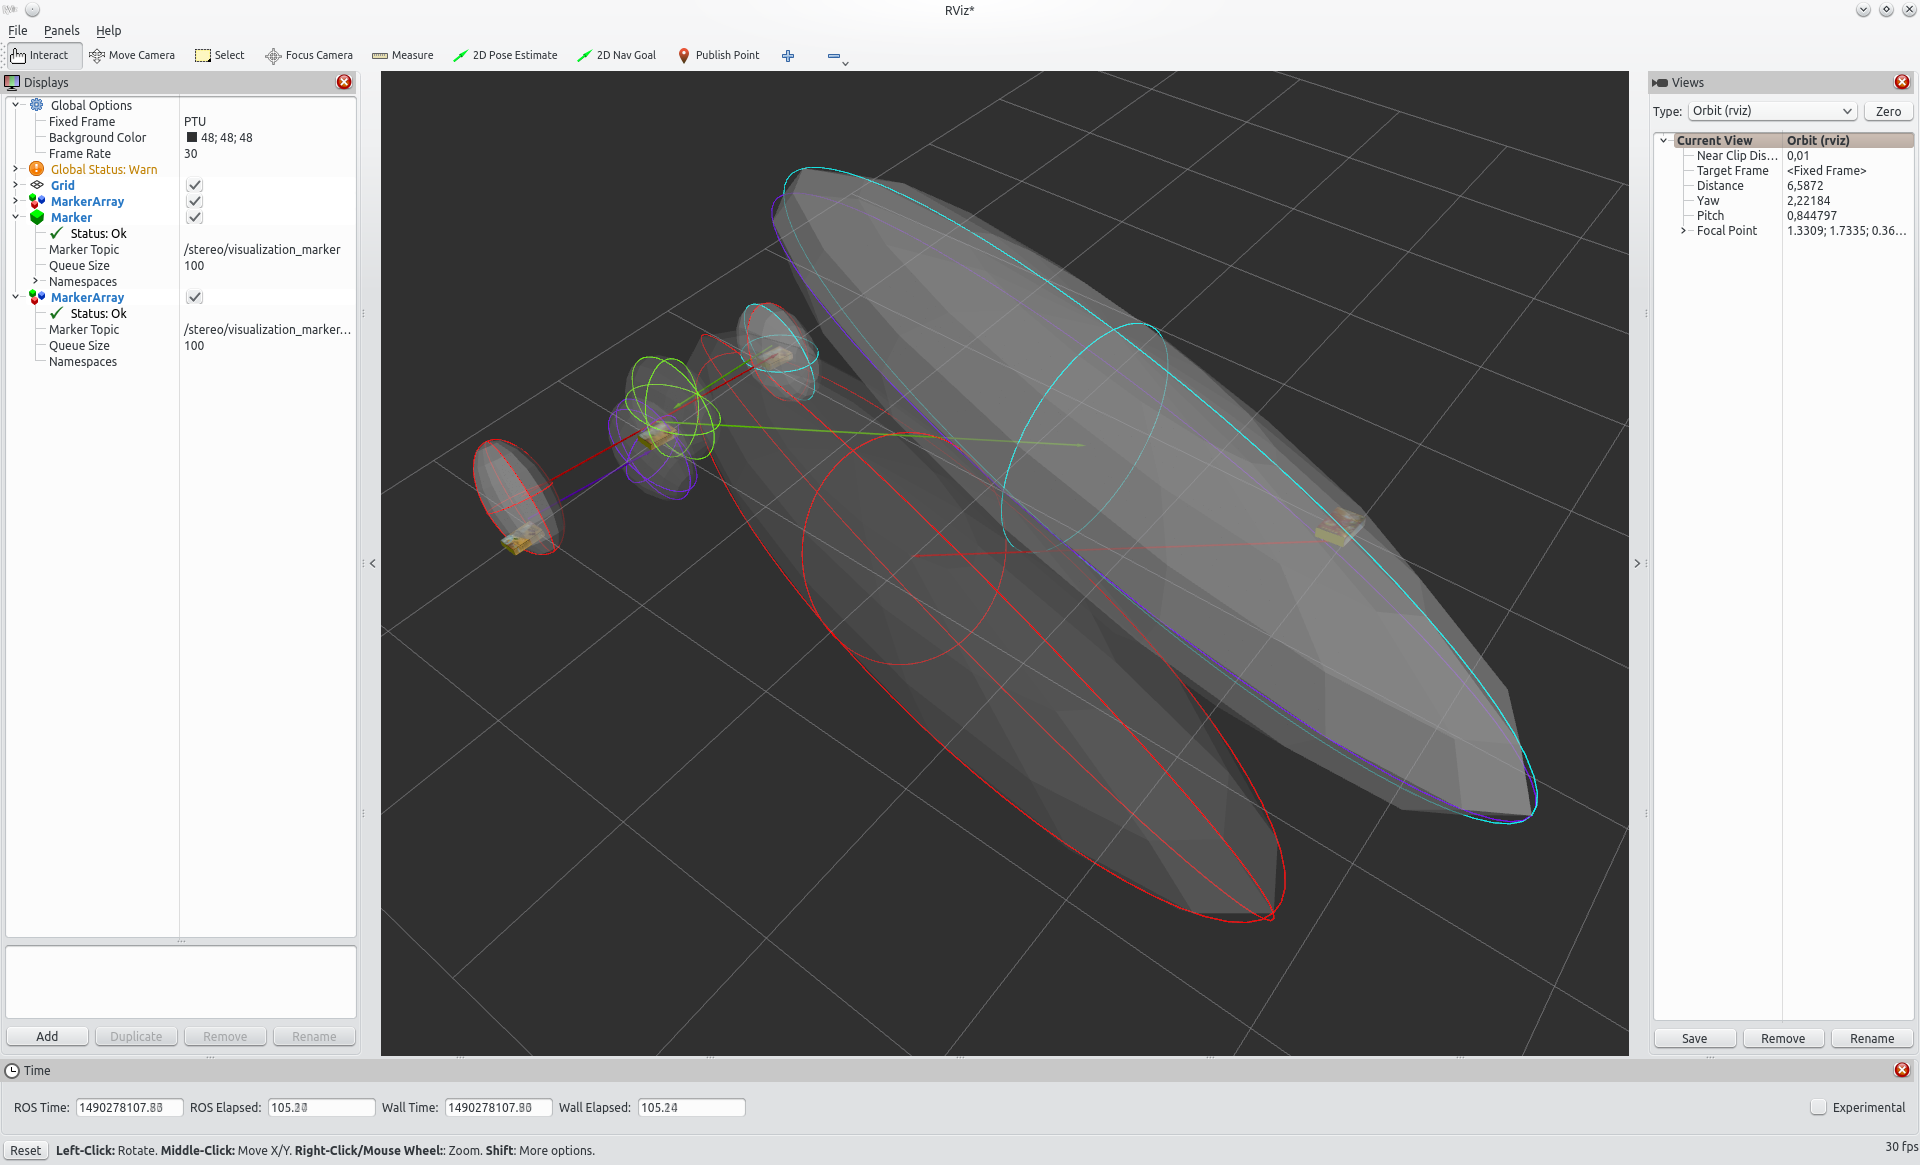Activate the Move Camera tool
Screen dimensions: 1920x1165
(131, 56)
